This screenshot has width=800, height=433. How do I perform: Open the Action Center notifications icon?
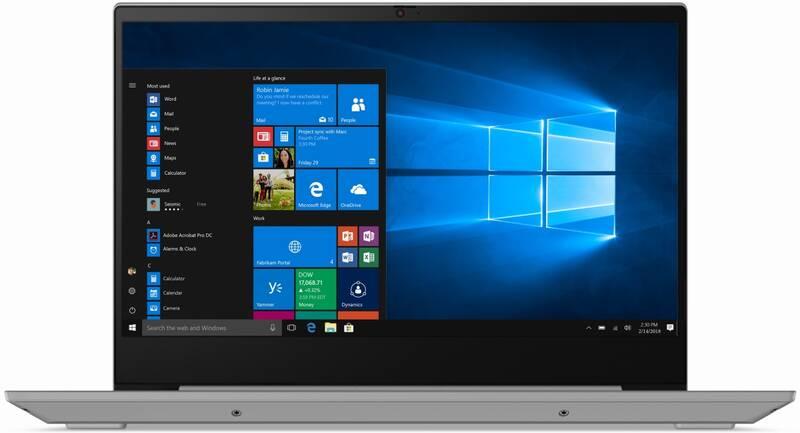[x=670, y=327]
